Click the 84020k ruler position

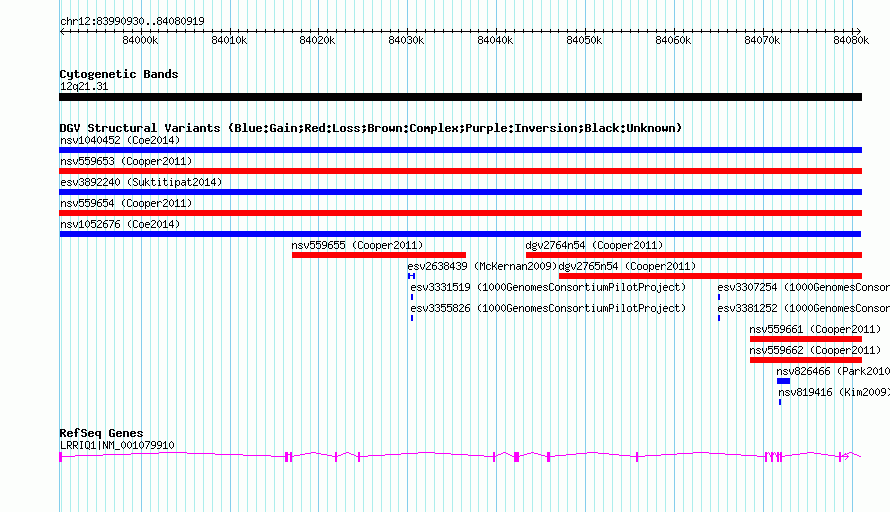pyautogui.click(x=317, y=40)
